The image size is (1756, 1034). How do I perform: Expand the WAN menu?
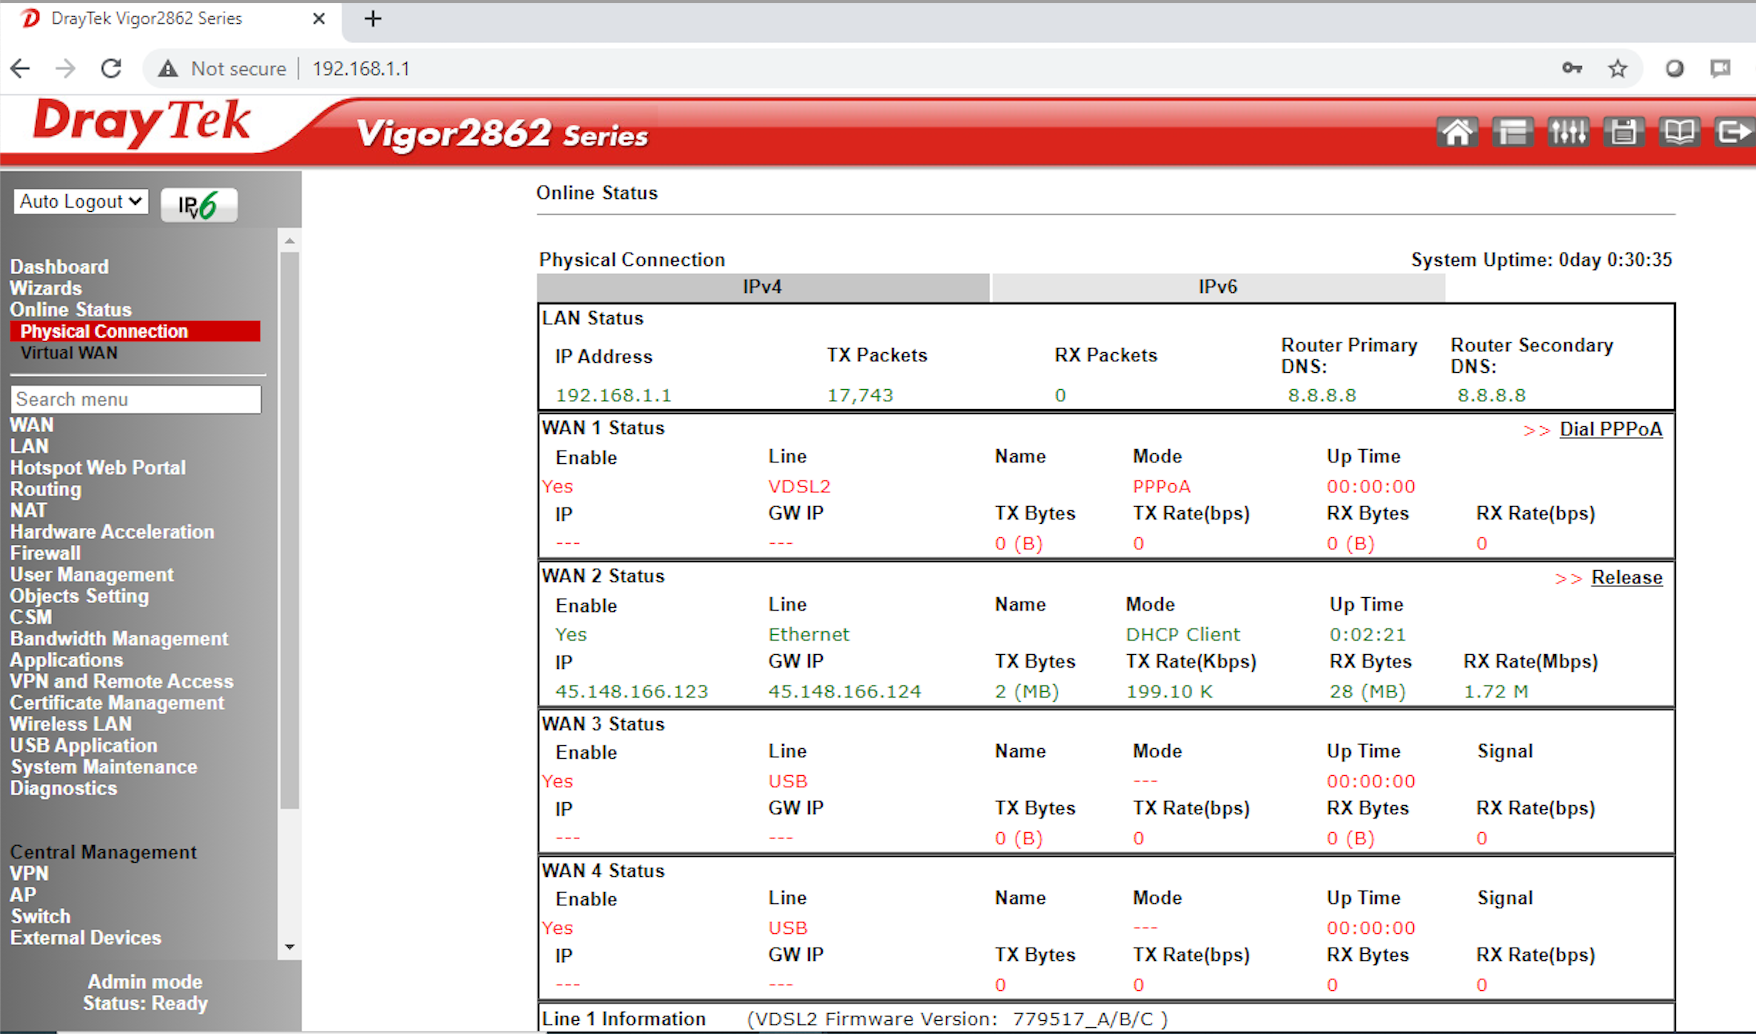[x=31, y=425]
